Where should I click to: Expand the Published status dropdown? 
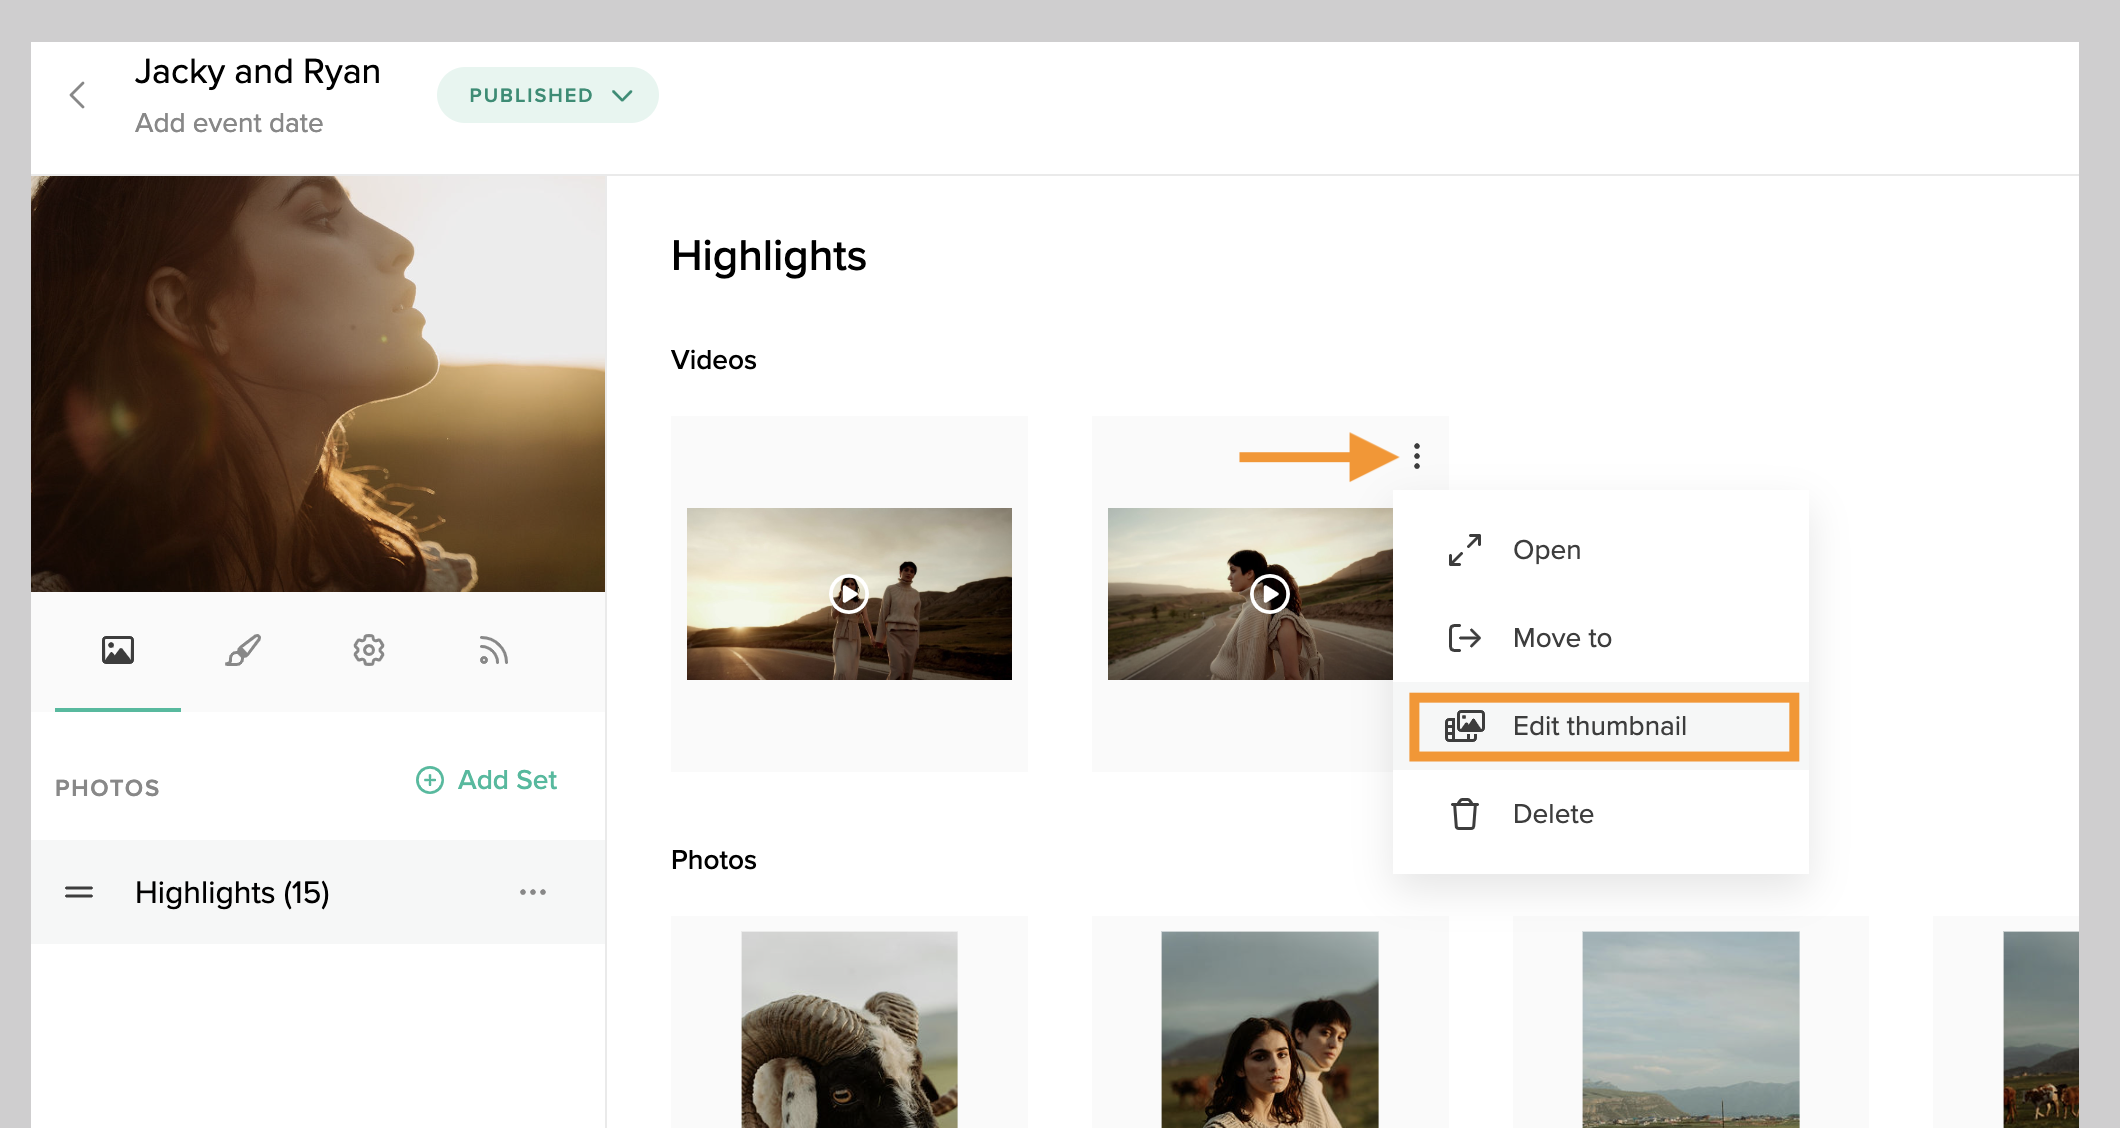[548, 96]
